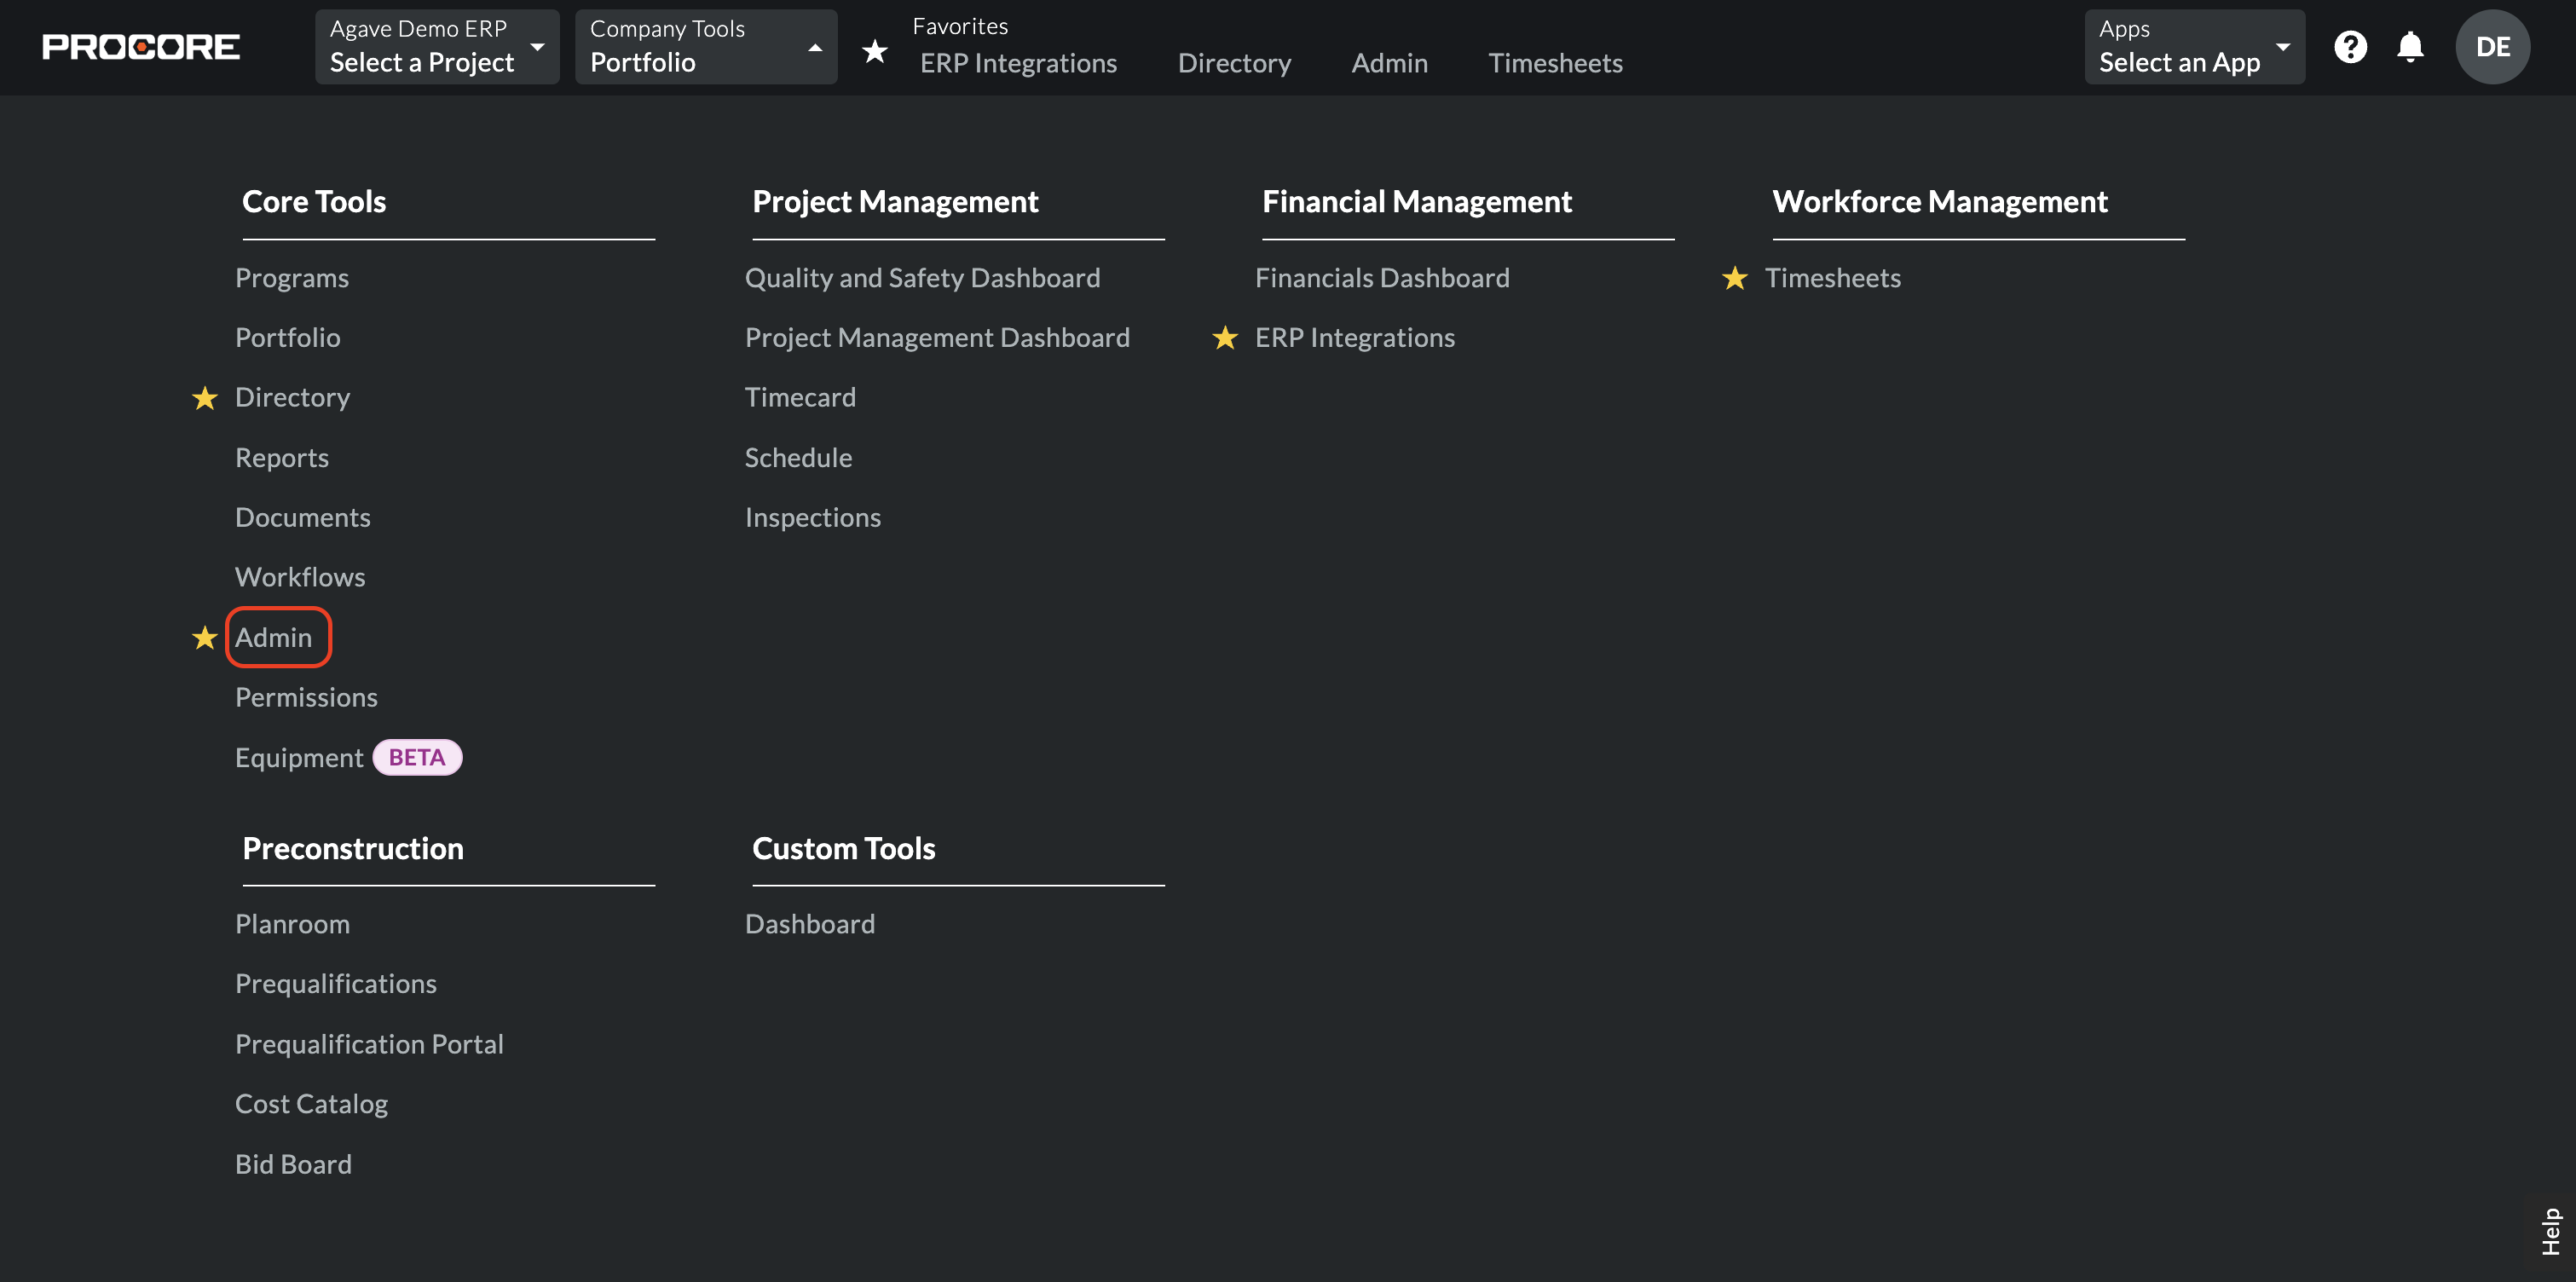2576x1282 pixels.
Task: Open Timesheets under Workforce Management
Action: click(1832, 278)
